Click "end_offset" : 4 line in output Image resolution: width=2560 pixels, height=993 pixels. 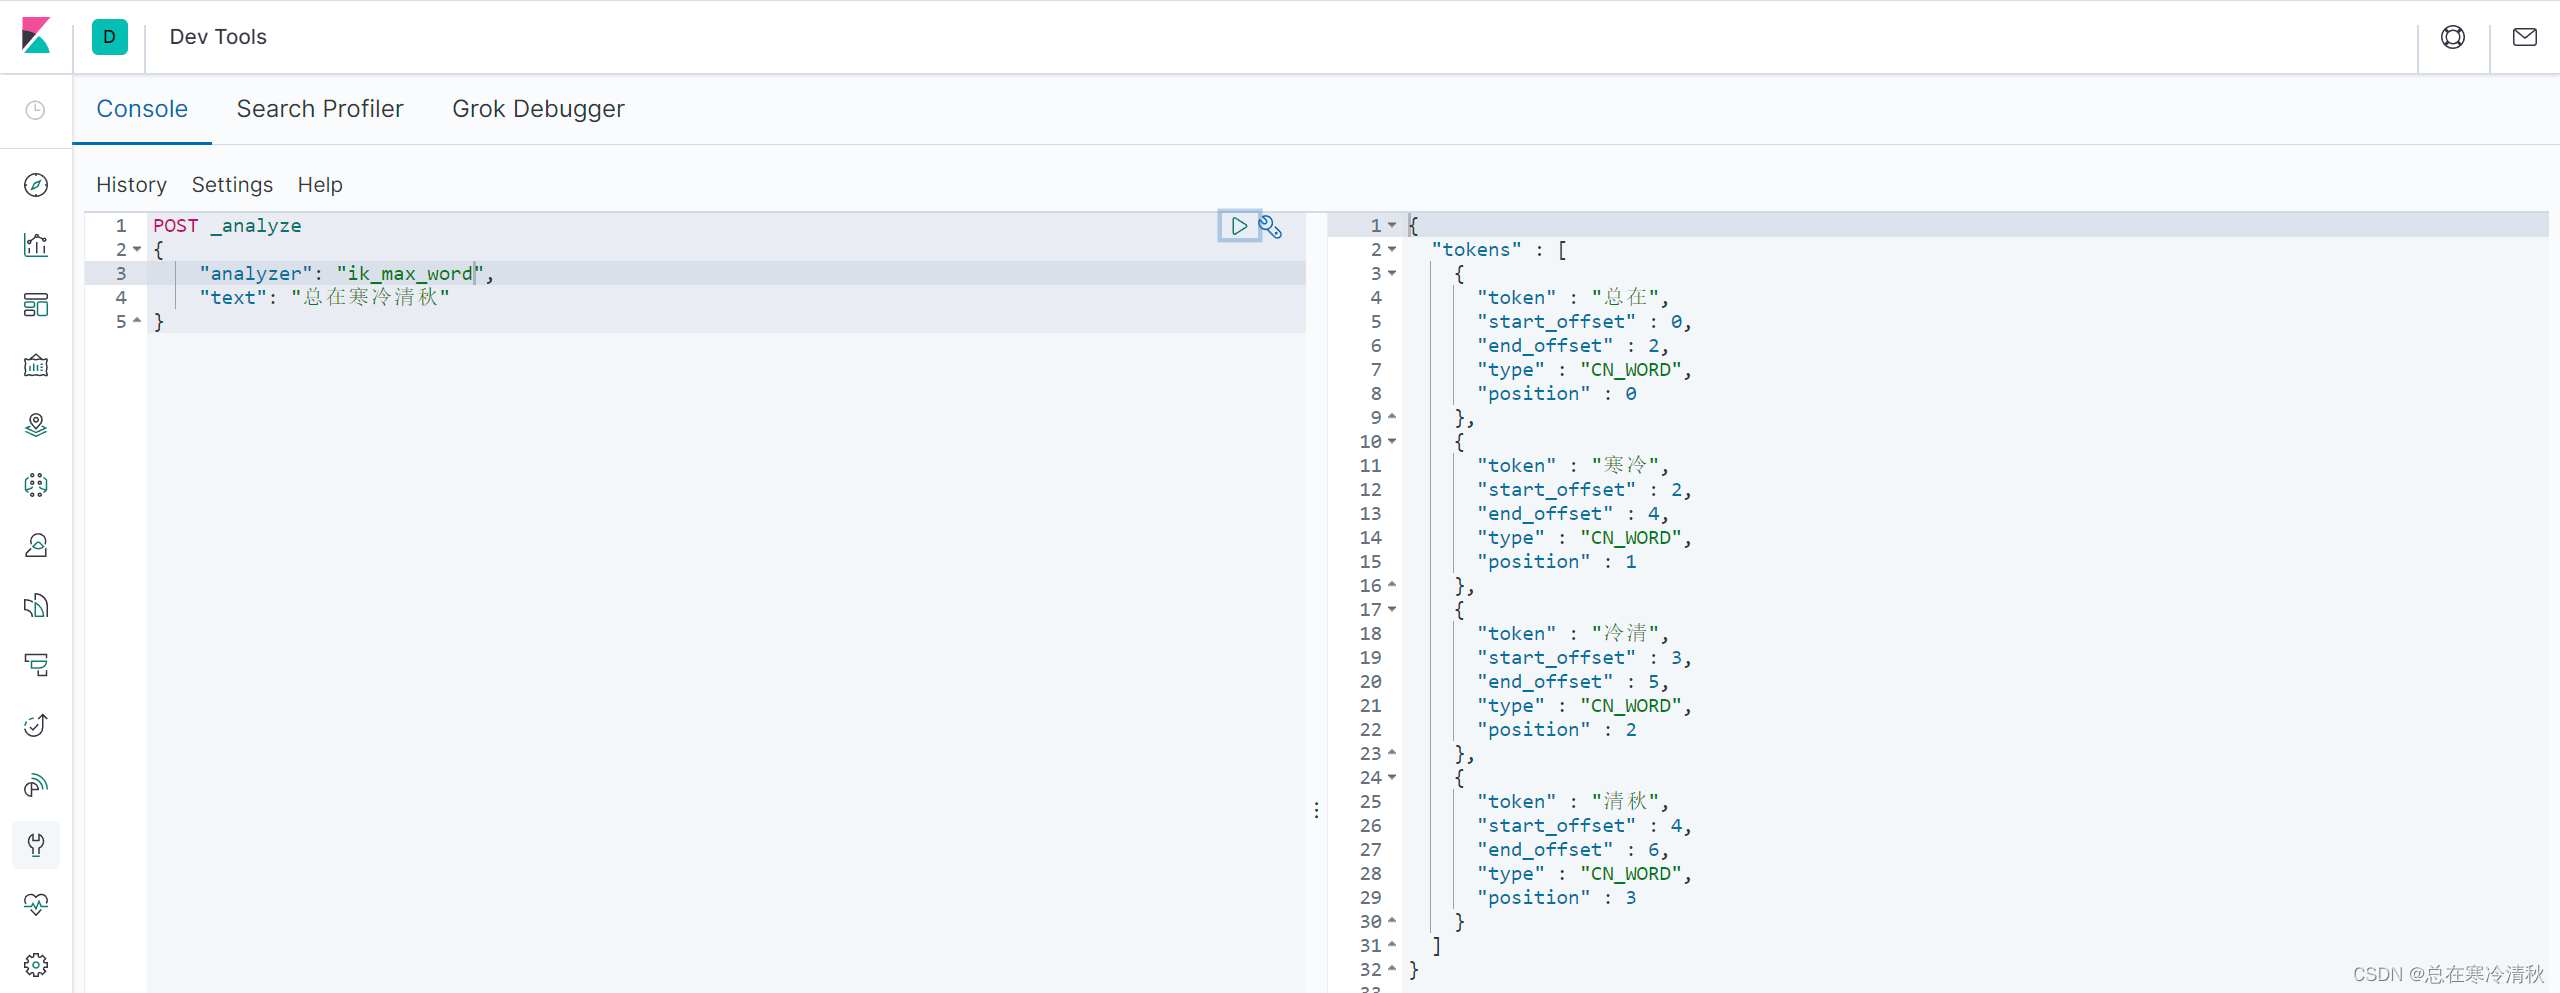click(1573, 513)
